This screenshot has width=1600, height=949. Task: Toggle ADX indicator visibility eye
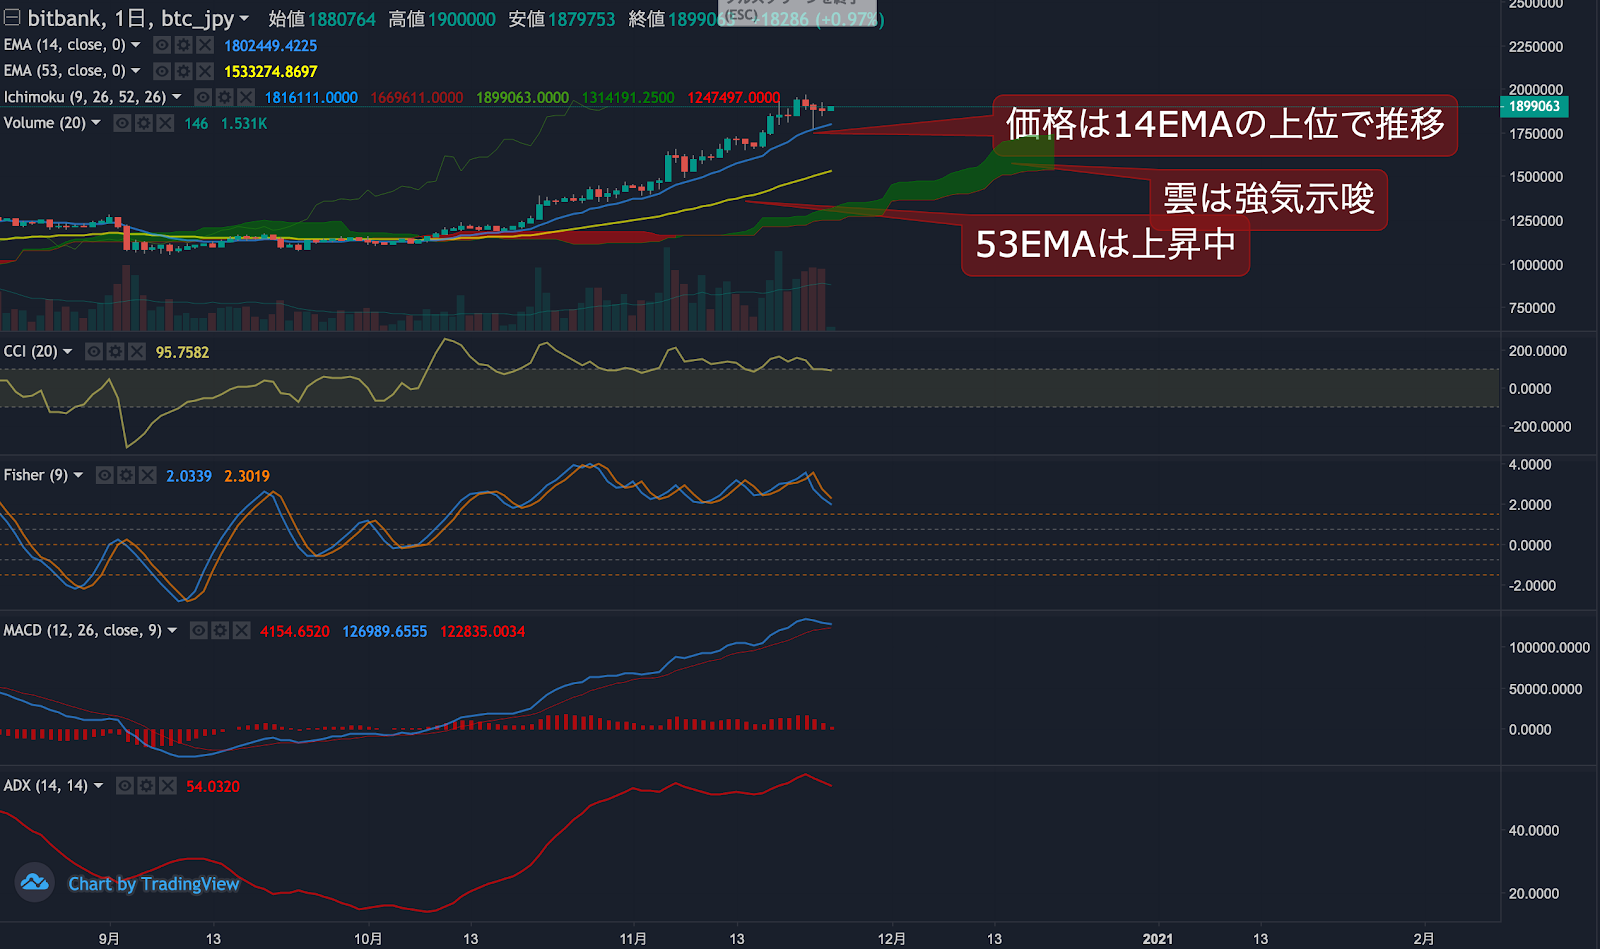click(x=125, y=786)
